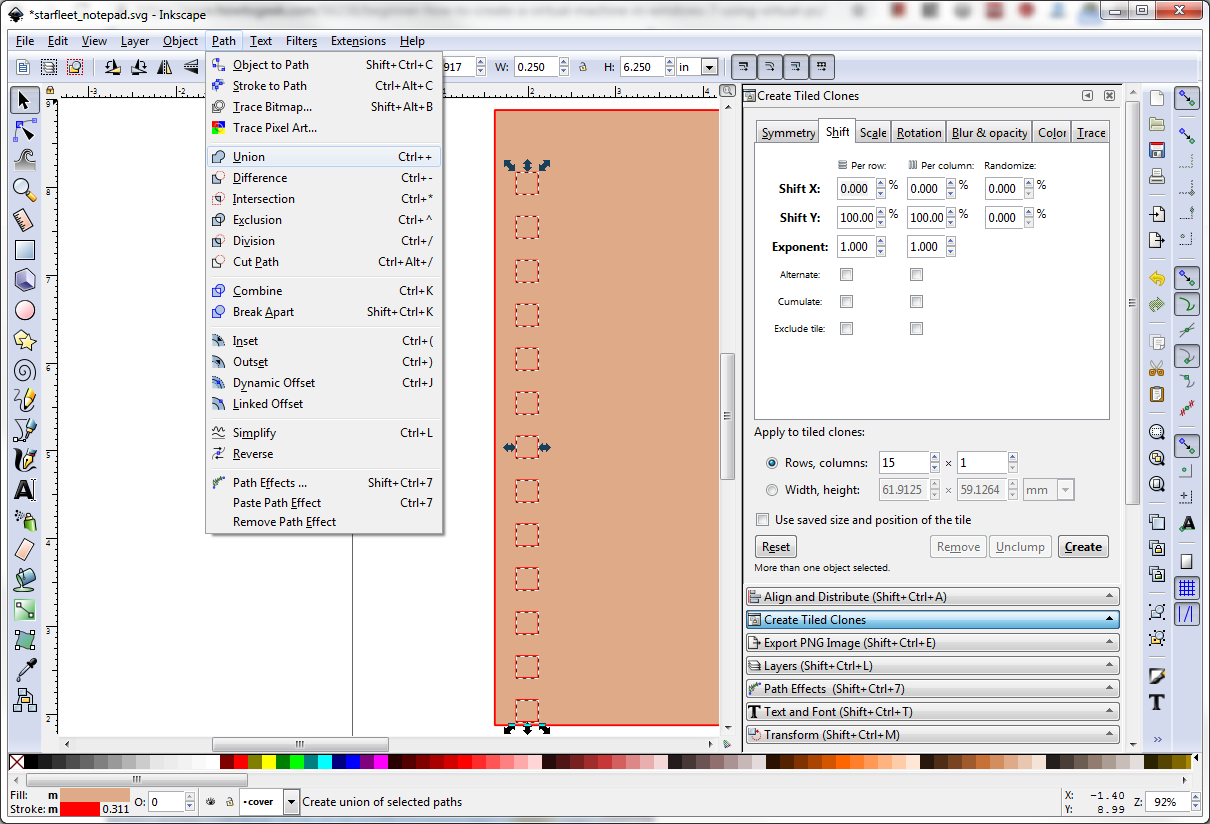Click the Fill color indicator swatch
This screenshot has width=1210, height=824.
coord(95,795)
